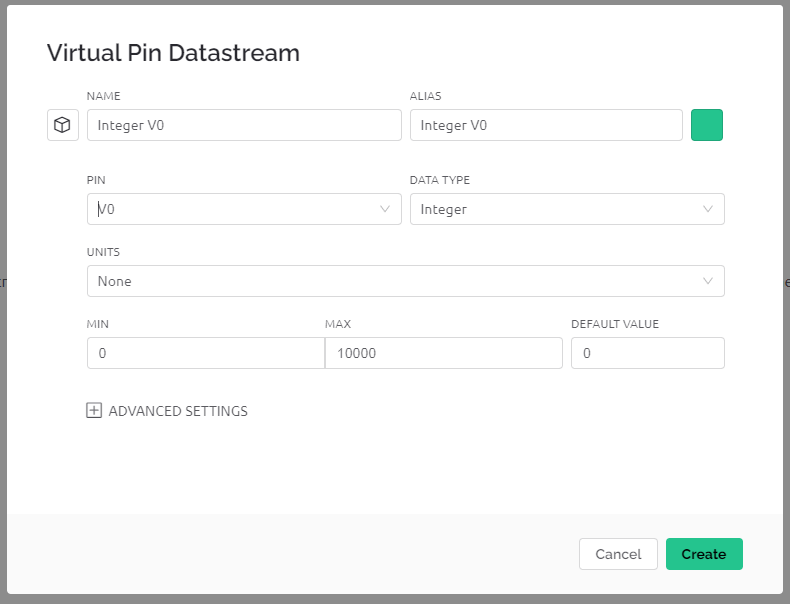This screenshot has width=790, height=604.
Task: Open the datastream cube icon picker
Action: [63, 125]
